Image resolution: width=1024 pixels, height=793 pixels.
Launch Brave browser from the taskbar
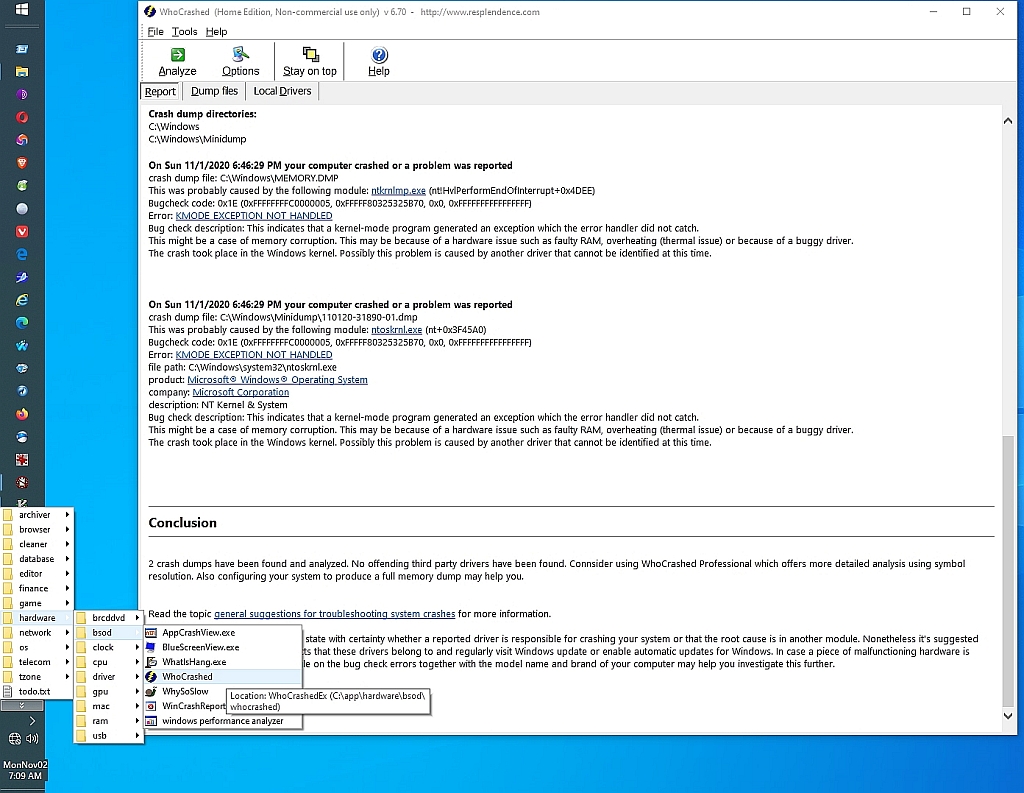tap(22, 163)
